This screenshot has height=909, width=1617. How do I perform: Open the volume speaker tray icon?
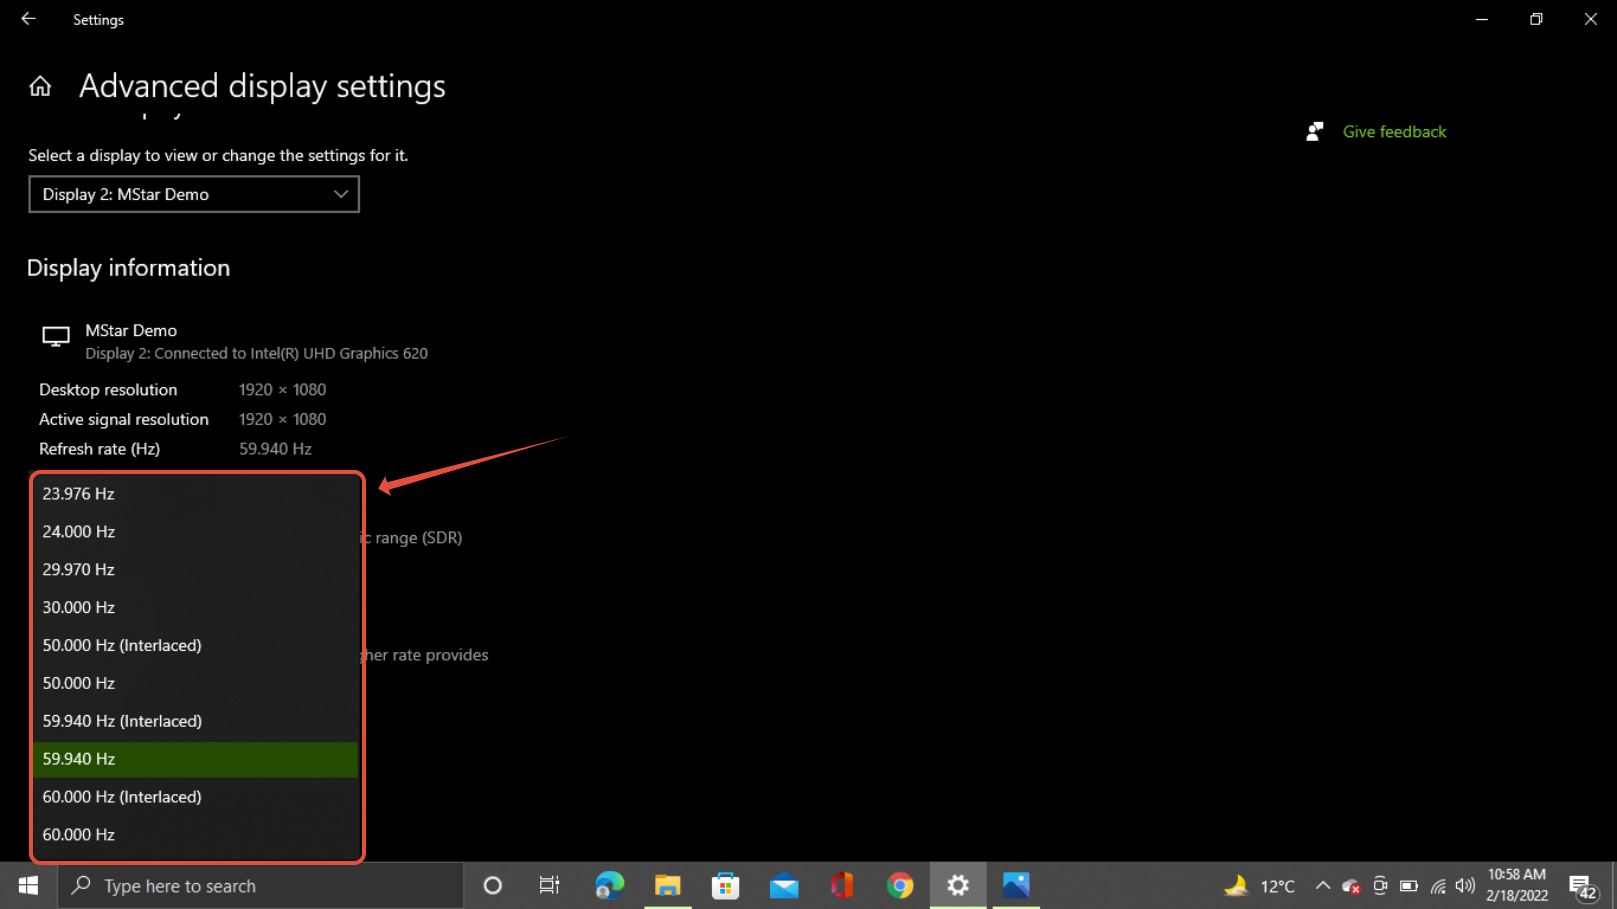tap(1465, 886)
